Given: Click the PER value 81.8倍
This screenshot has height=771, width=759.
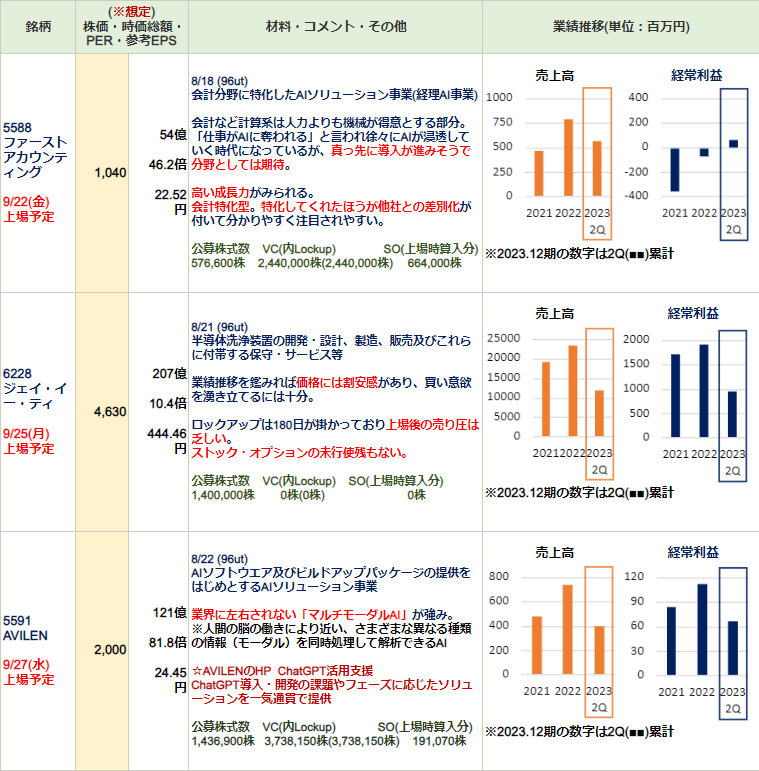Looking at the screenshot, I should click(x=168, y=643).
